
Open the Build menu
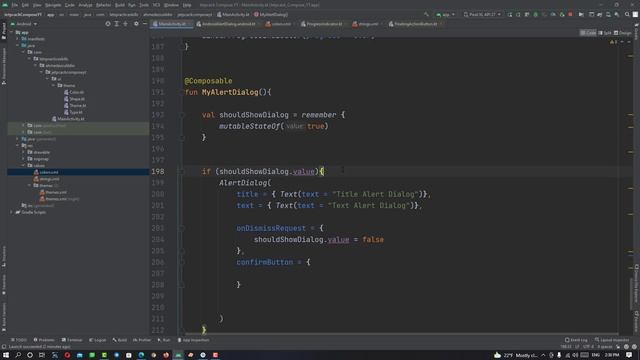pyautogui.click(x=120, y=5)
